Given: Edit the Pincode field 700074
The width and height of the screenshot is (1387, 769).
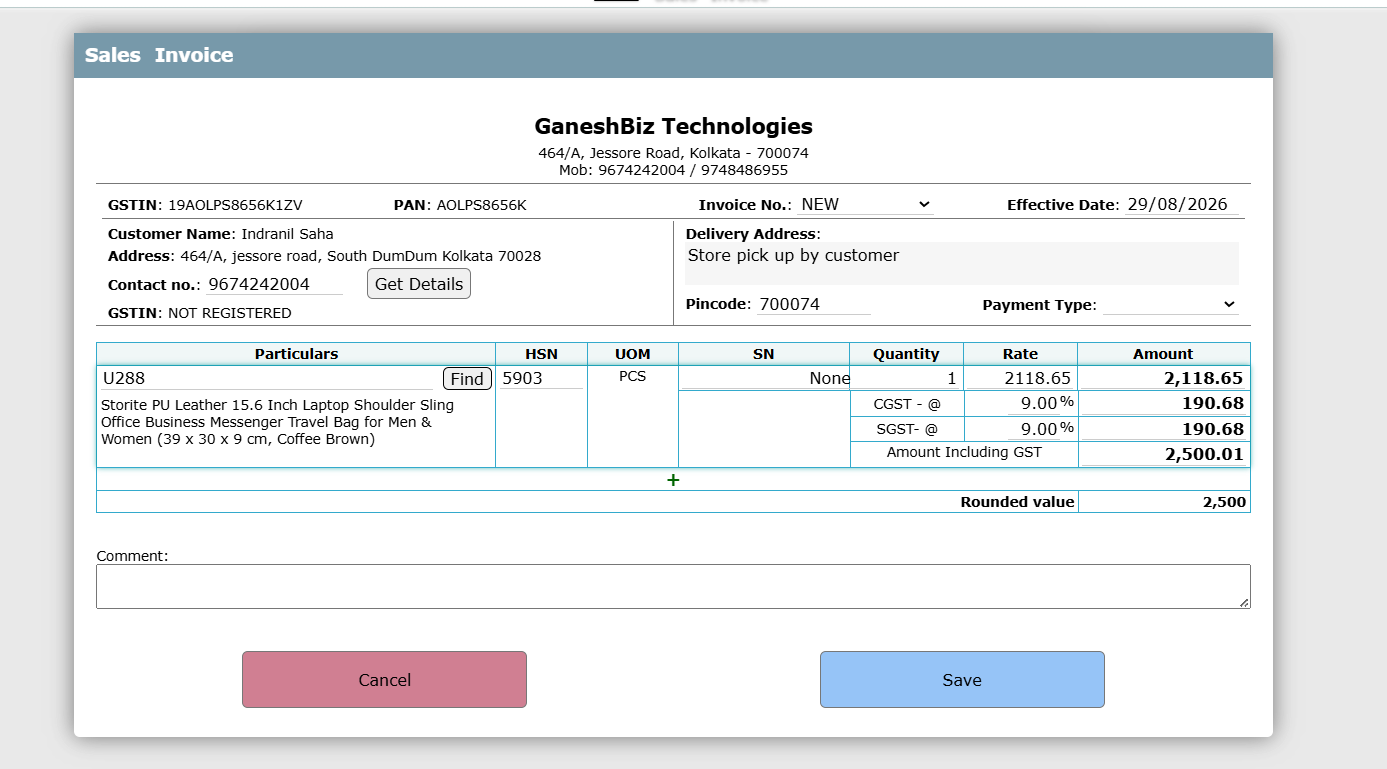Looking at the screenshot, I should (813, 304).
